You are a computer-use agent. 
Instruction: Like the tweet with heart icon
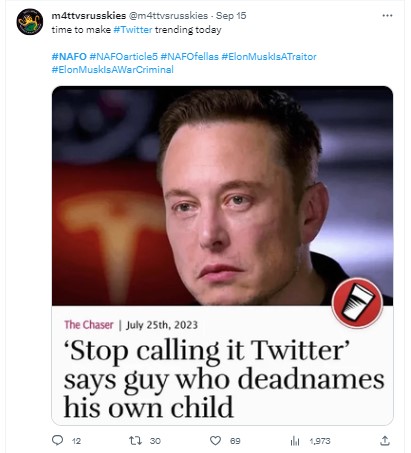tap(215, 441)
